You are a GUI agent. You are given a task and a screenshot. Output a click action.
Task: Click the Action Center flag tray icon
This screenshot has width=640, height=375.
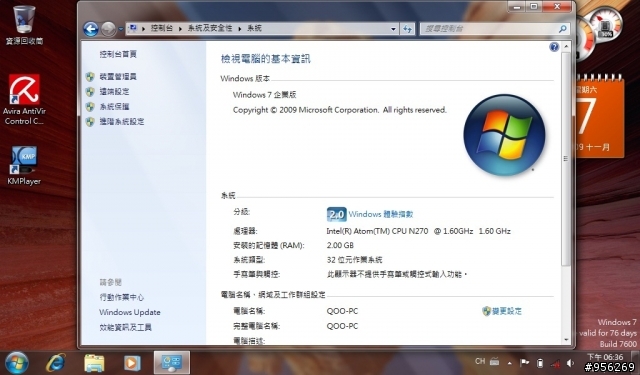[x=524, y=362]
